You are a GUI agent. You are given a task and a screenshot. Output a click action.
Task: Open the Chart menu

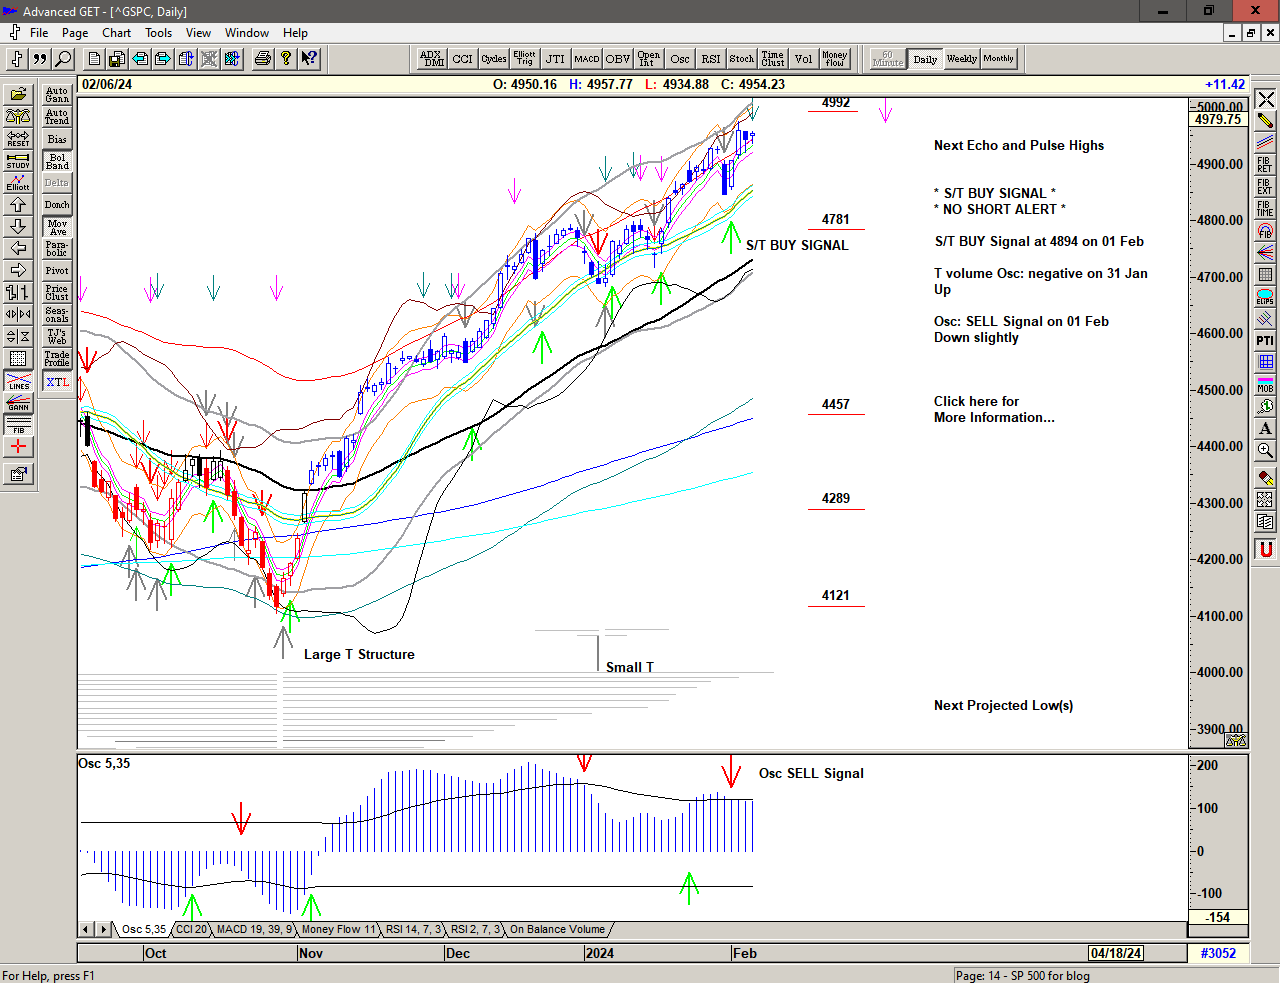[x=116, y=33]
